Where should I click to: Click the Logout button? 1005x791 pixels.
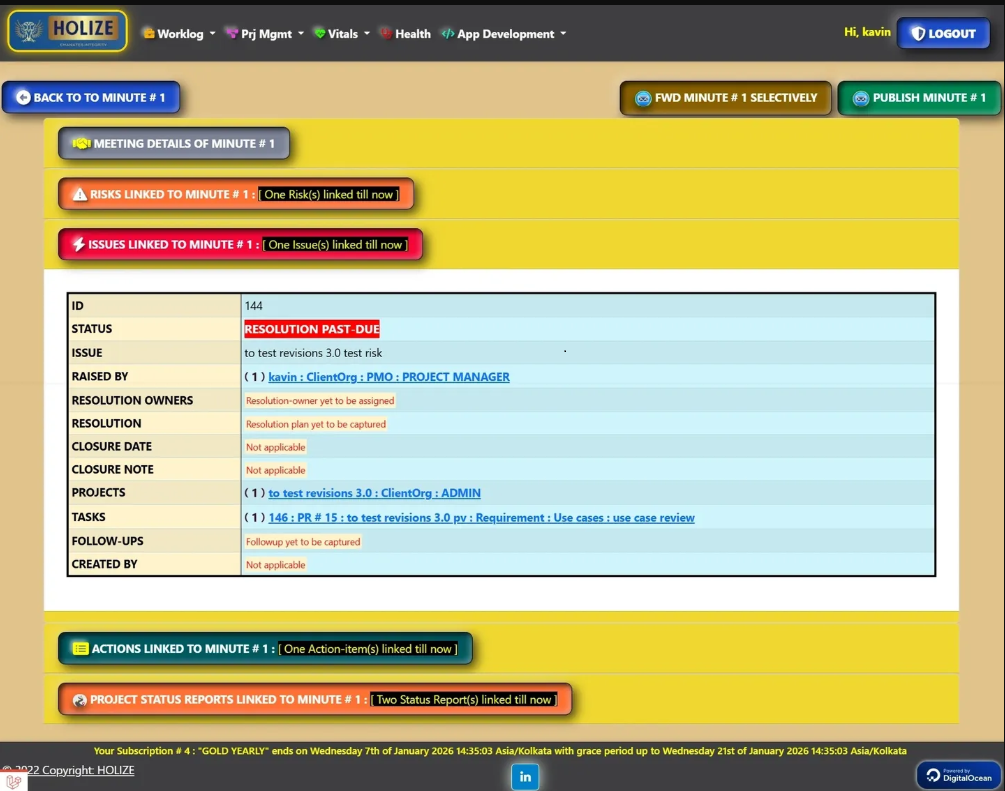coord(943,33)
